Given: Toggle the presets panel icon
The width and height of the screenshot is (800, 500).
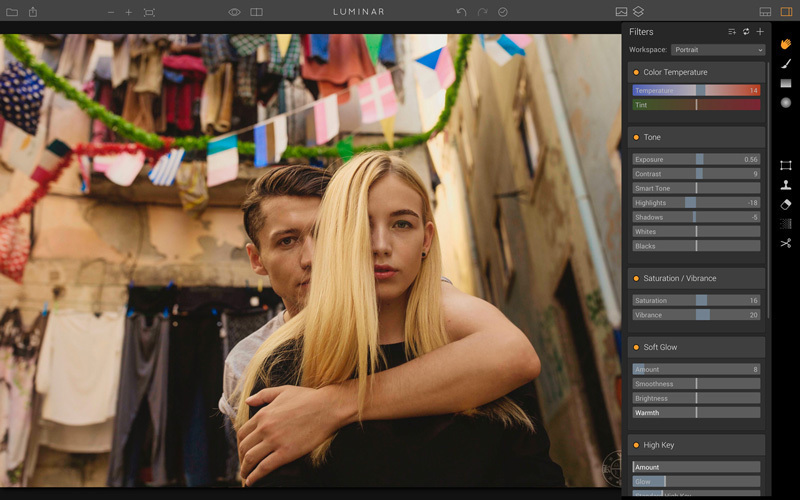Looking at the screenshot, I should coord(765,12).
